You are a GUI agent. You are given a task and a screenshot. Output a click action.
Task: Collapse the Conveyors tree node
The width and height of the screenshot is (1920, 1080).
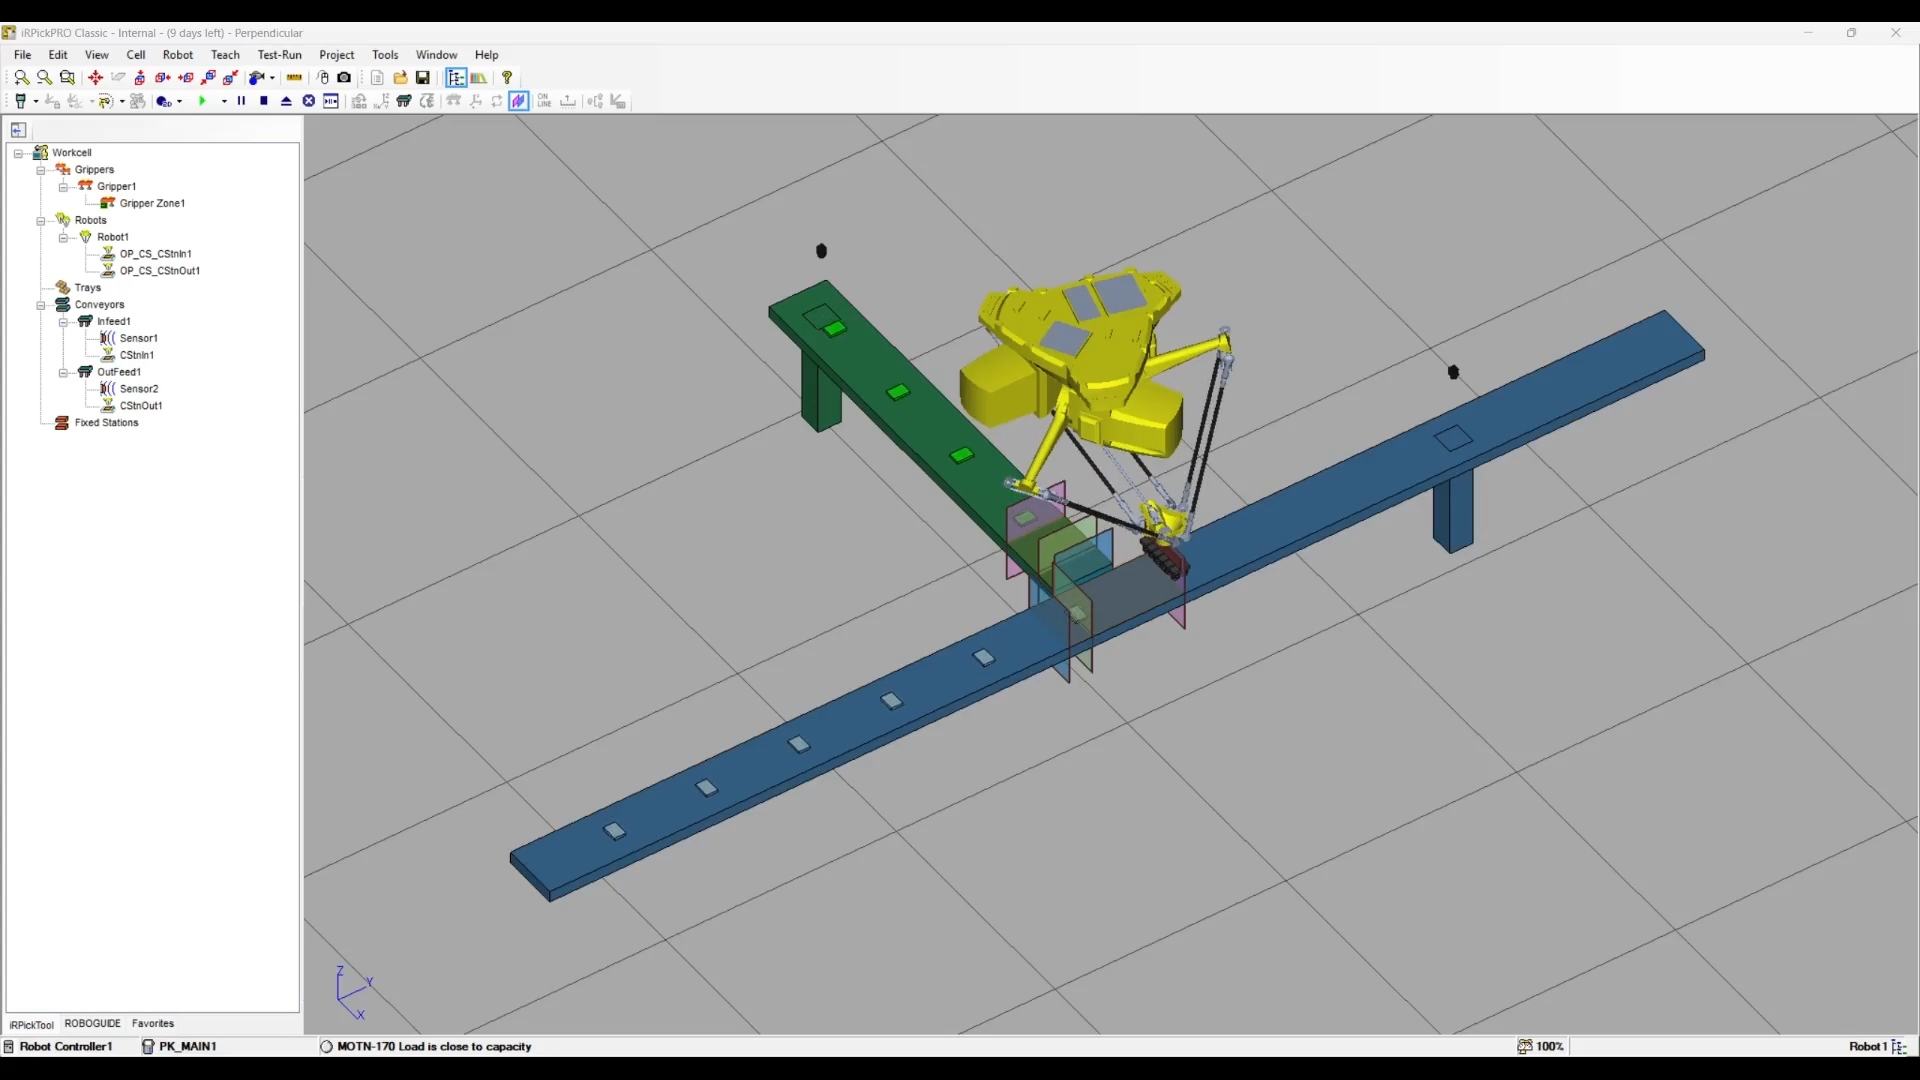coord(41,305)
